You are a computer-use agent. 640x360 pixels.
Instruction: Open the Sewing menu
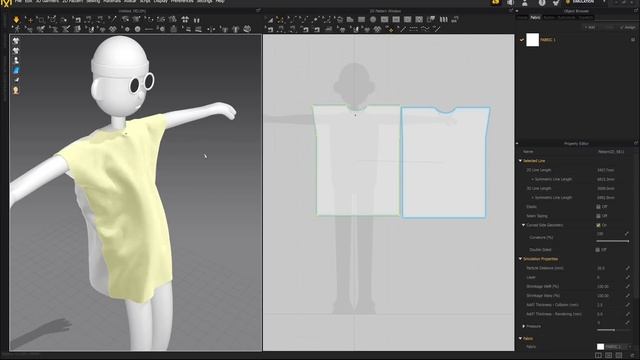(x=93, y=2)
